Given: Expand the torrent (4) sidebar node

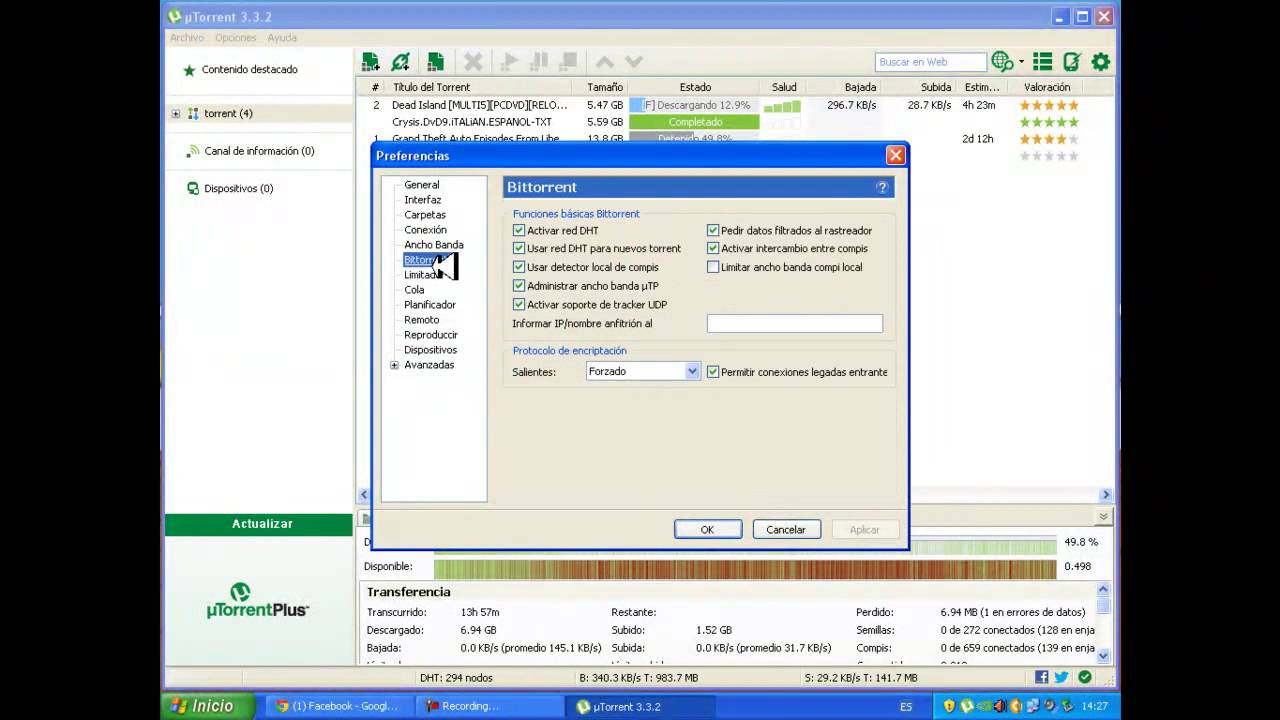Looking at the screenshot, I should (x=176, y=114).
